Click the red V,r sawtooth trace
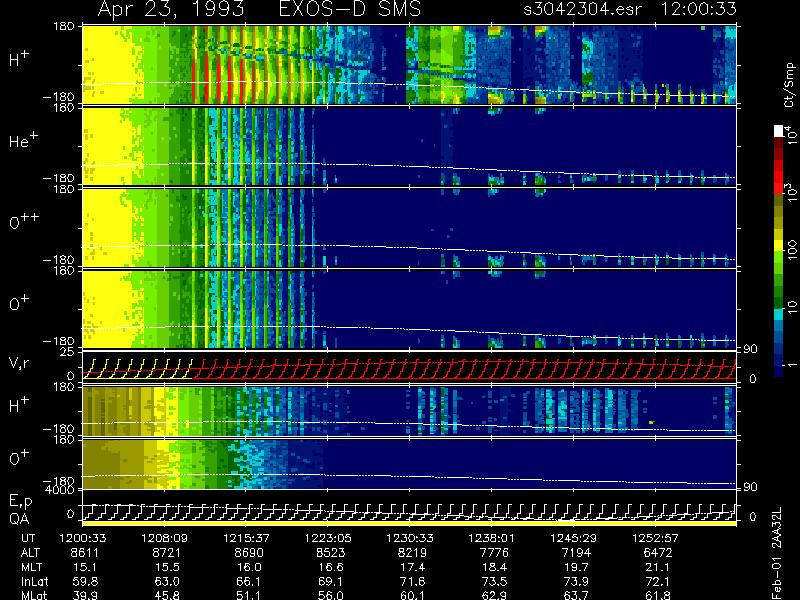800x600 pixels. [x=464, y=368]
